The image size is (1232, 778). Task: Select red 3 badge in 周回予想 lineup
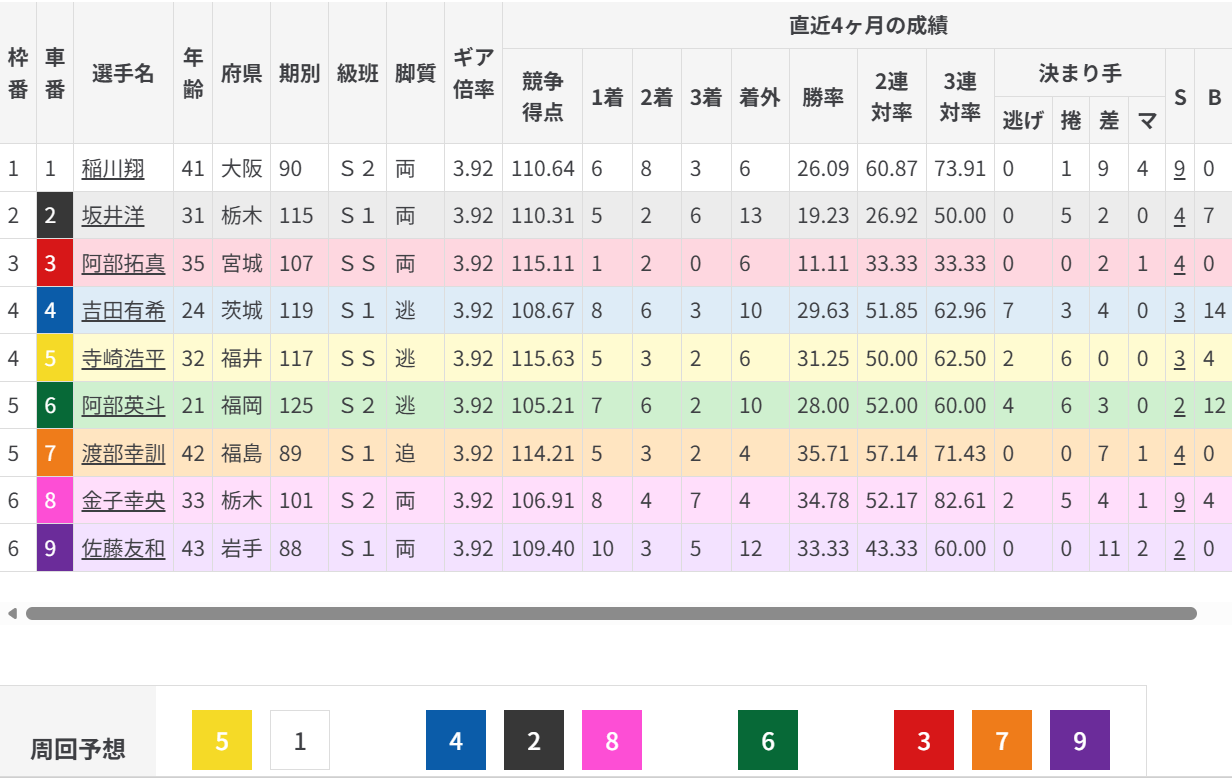pyautogui.click(x=924, y=740)
